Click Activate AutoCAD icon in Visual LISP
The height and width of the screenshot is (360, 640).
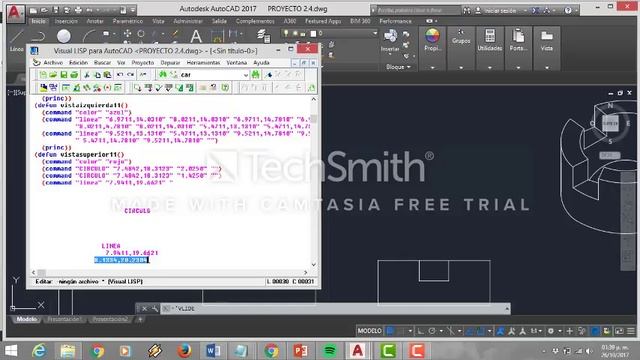click(43, 88)
